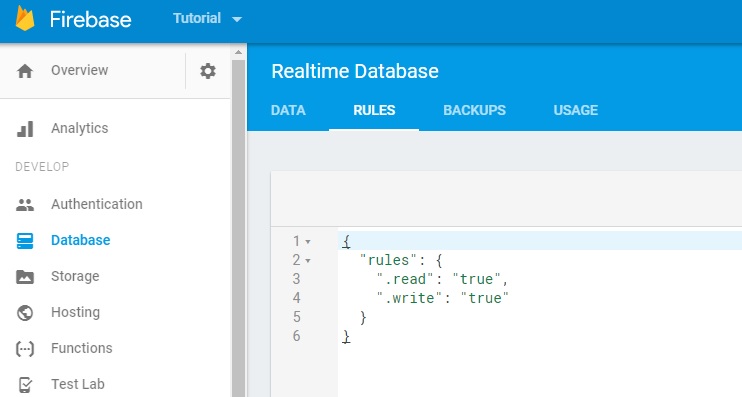
Task: Open Hosting label in sidebar
Action: [75, 312]
